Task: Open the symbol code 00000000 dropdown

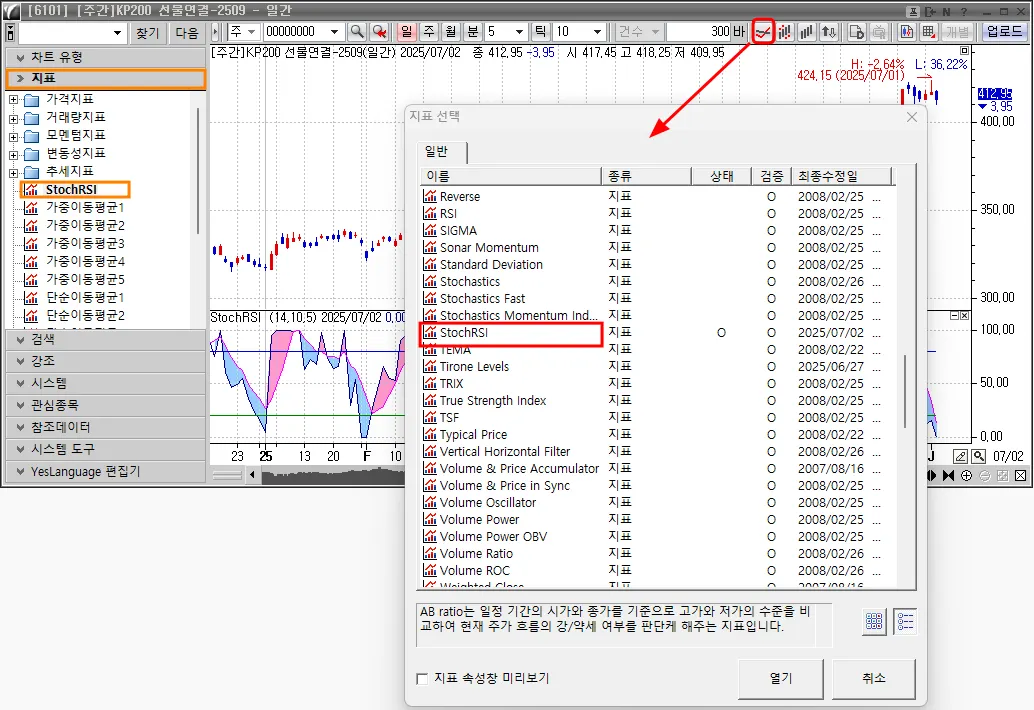Action: coord(334,32)
